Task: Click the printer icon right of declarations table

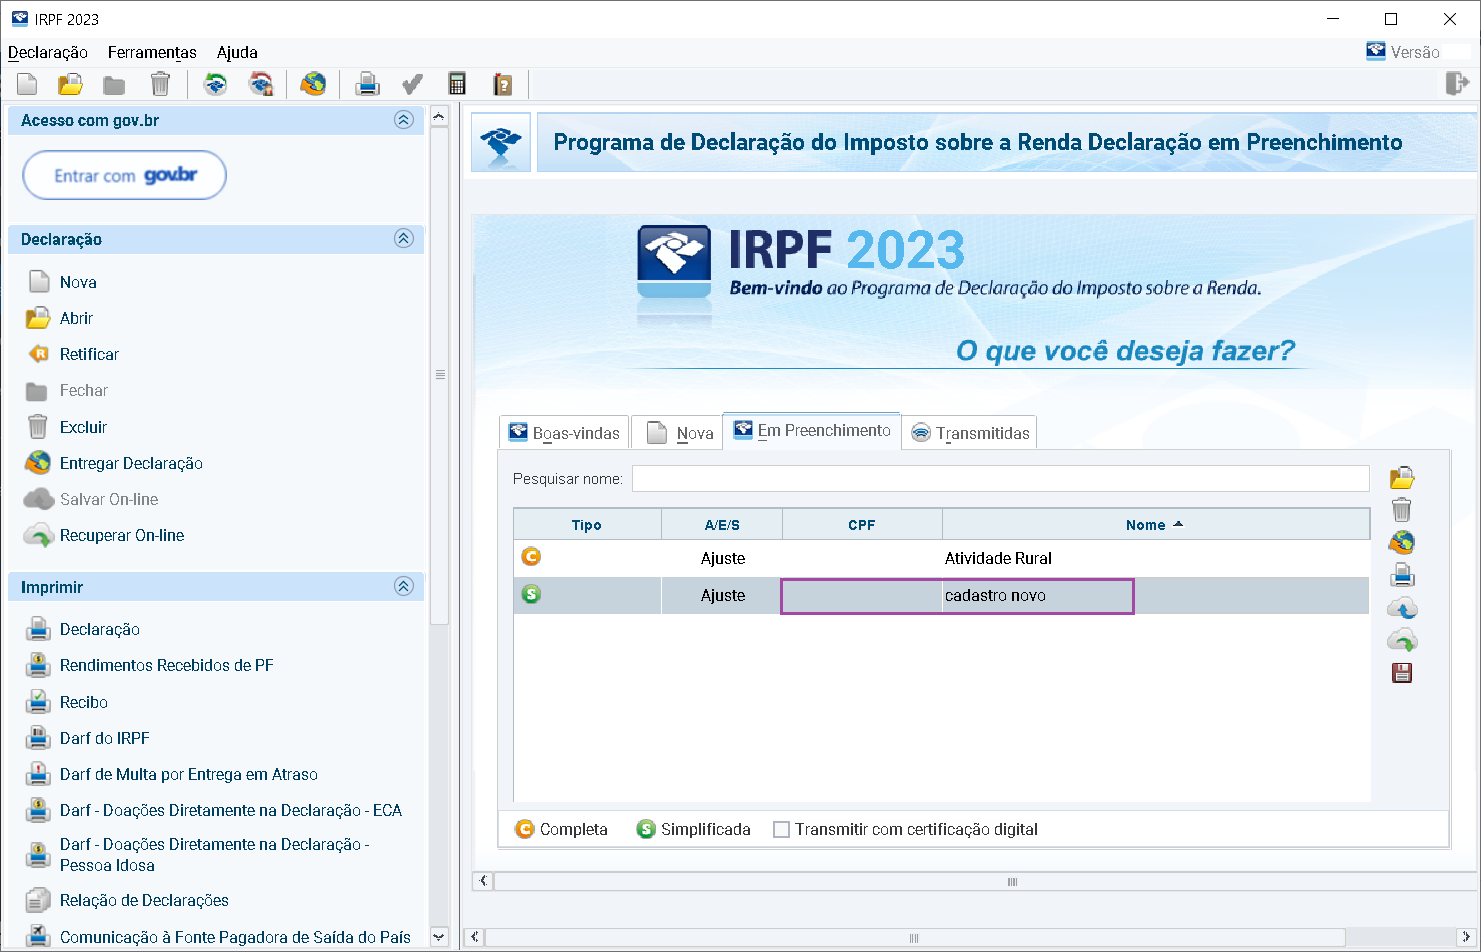Action: 1402,575
